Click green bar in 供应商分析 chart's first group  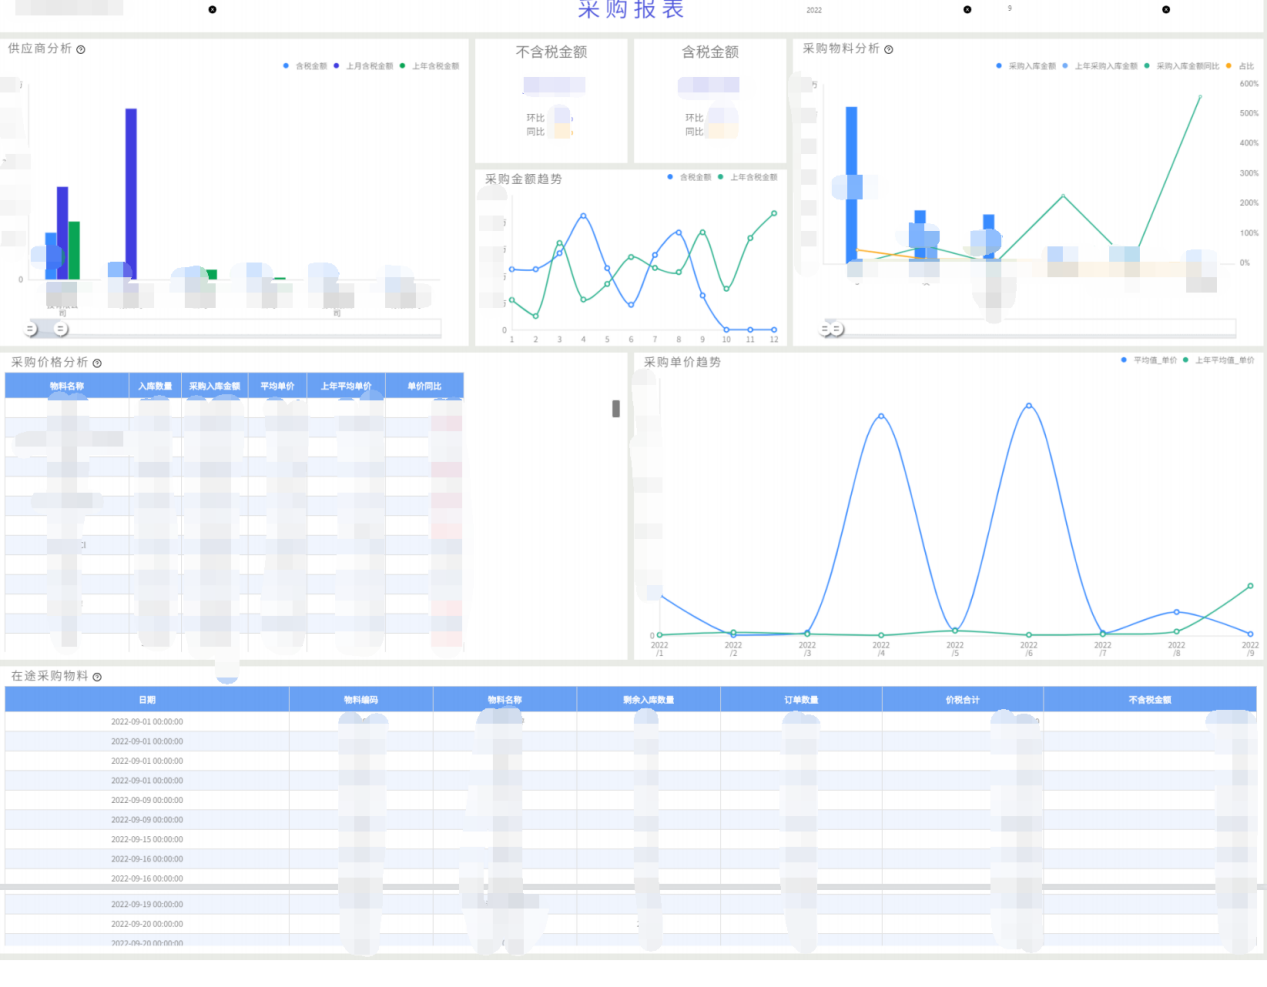(74, 250)
